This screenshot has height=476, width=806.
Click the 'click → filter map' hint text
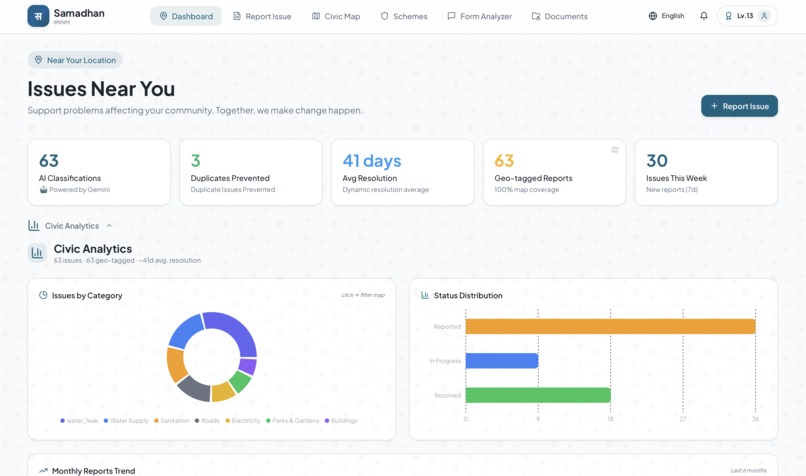pyautogui.click(x=363, y=295)
